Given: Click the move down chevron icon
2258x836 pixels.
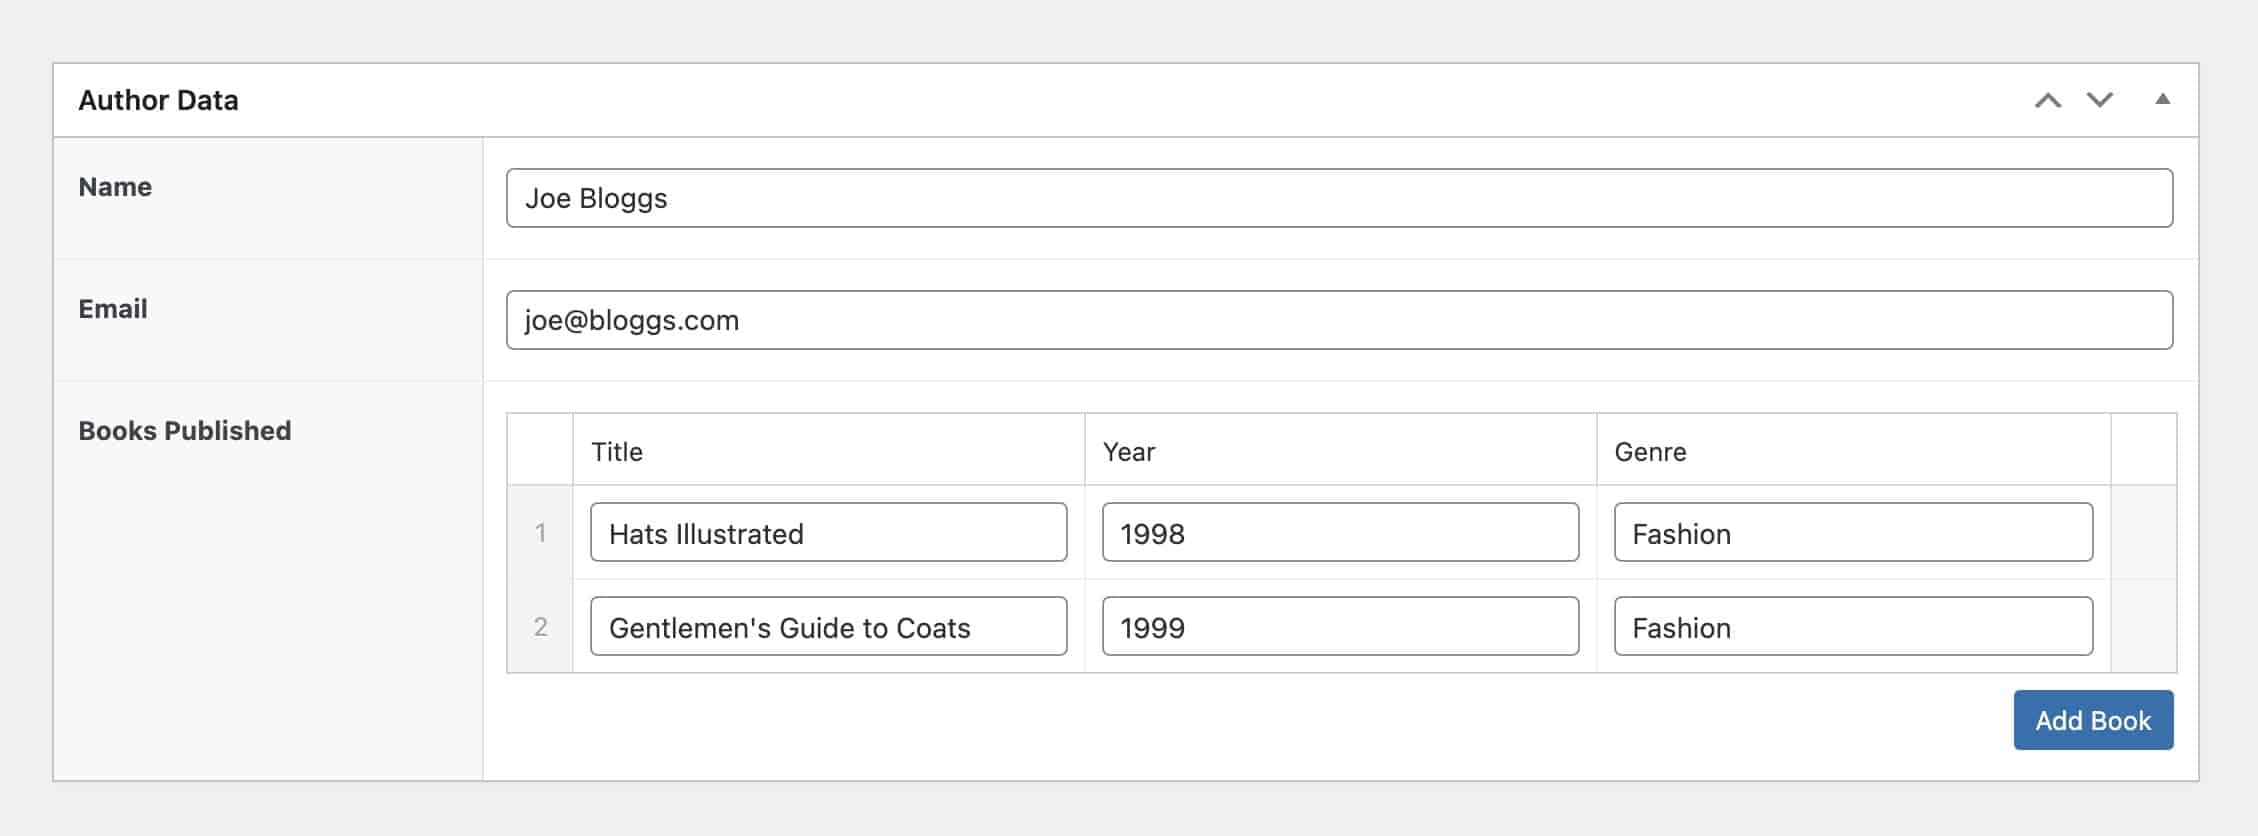Looking at the screenshot, I should click(x=2099, y=100).
